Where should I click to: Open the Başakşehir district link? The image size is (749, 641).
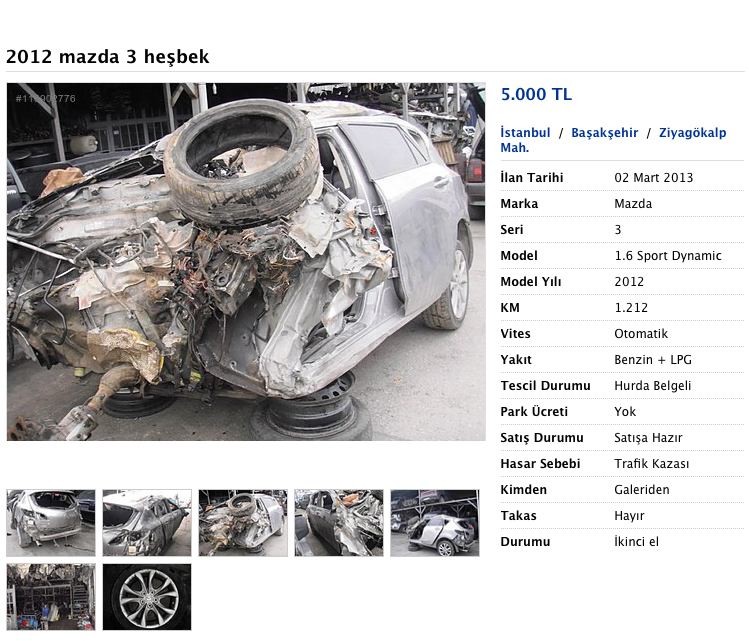(x=604, y=132)
